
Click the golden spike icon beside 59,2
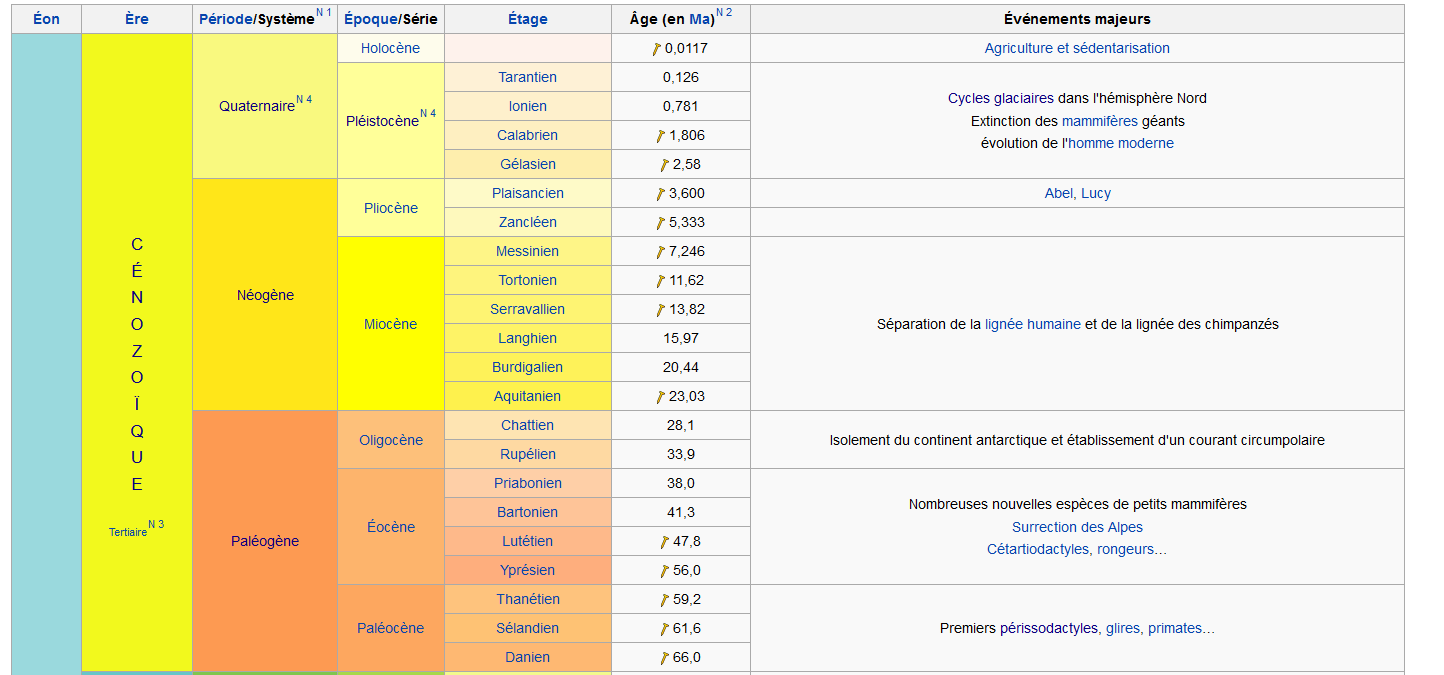tap(664, 600)
